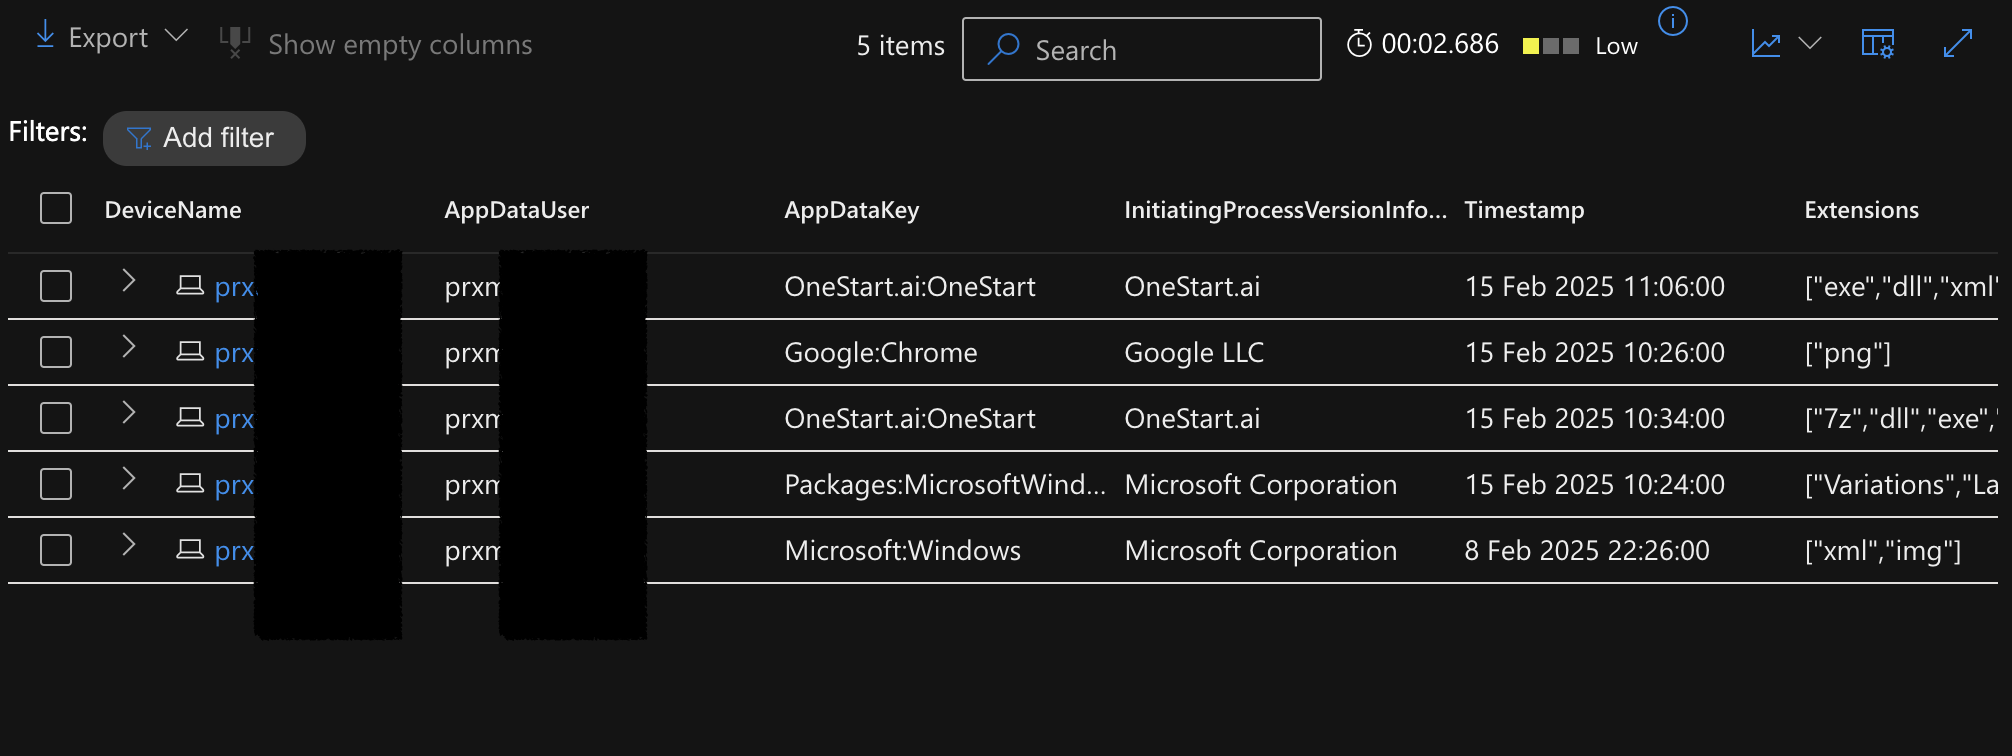The image size is (2012, 756).
Task: Expand the 11:06:00 OneStart row chevron
Action: 128,280
